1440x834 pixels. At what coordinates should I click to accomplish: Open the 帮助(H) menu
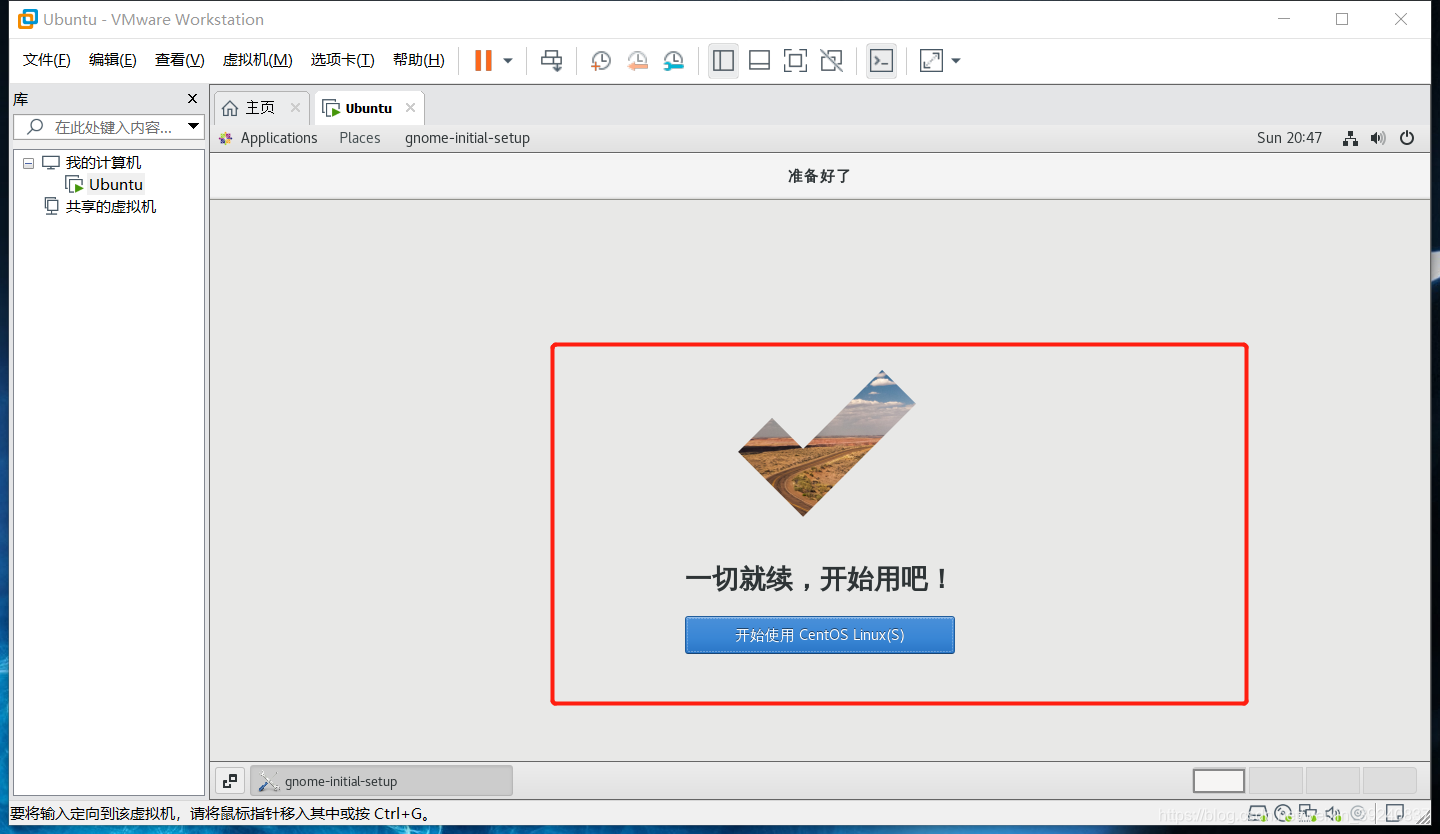[x=419, y=60]
